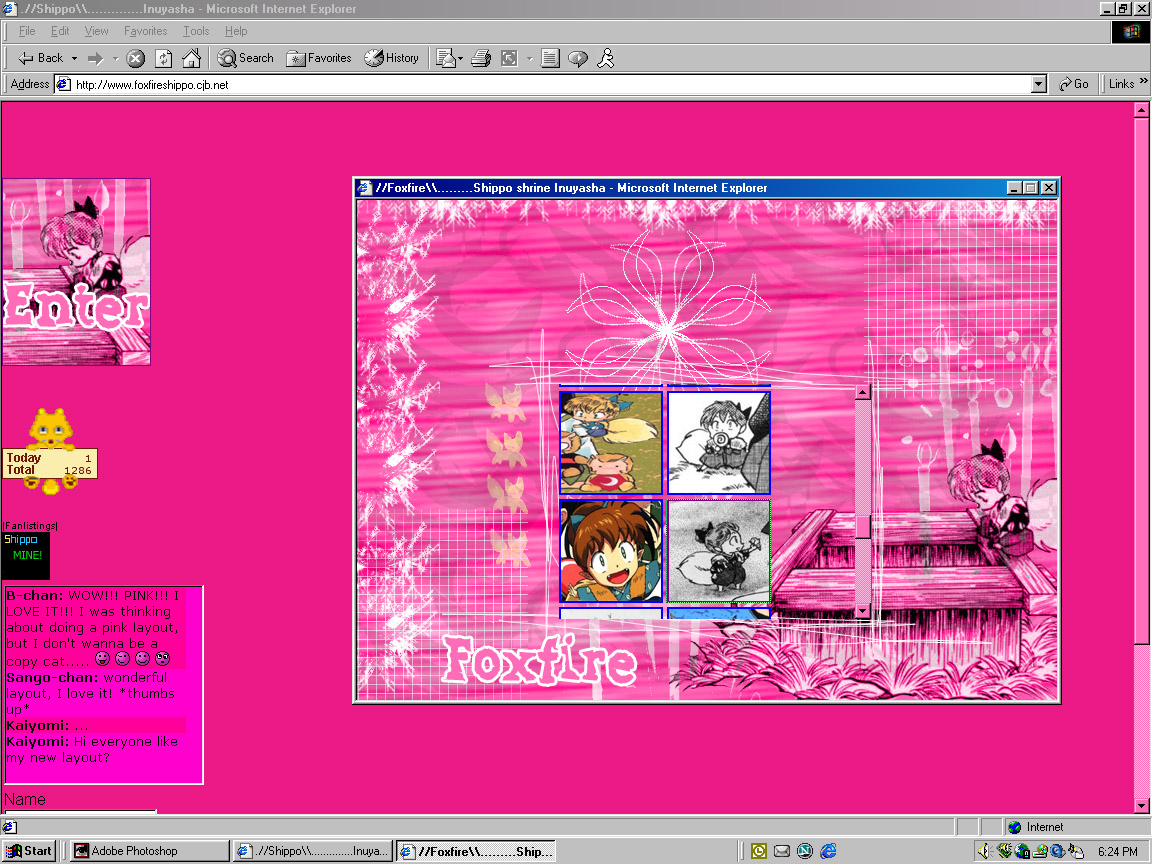Click the greyed fullscreen-style toolbar icon
Viewport: 1152px width, 864px height.
pos(509,58)
